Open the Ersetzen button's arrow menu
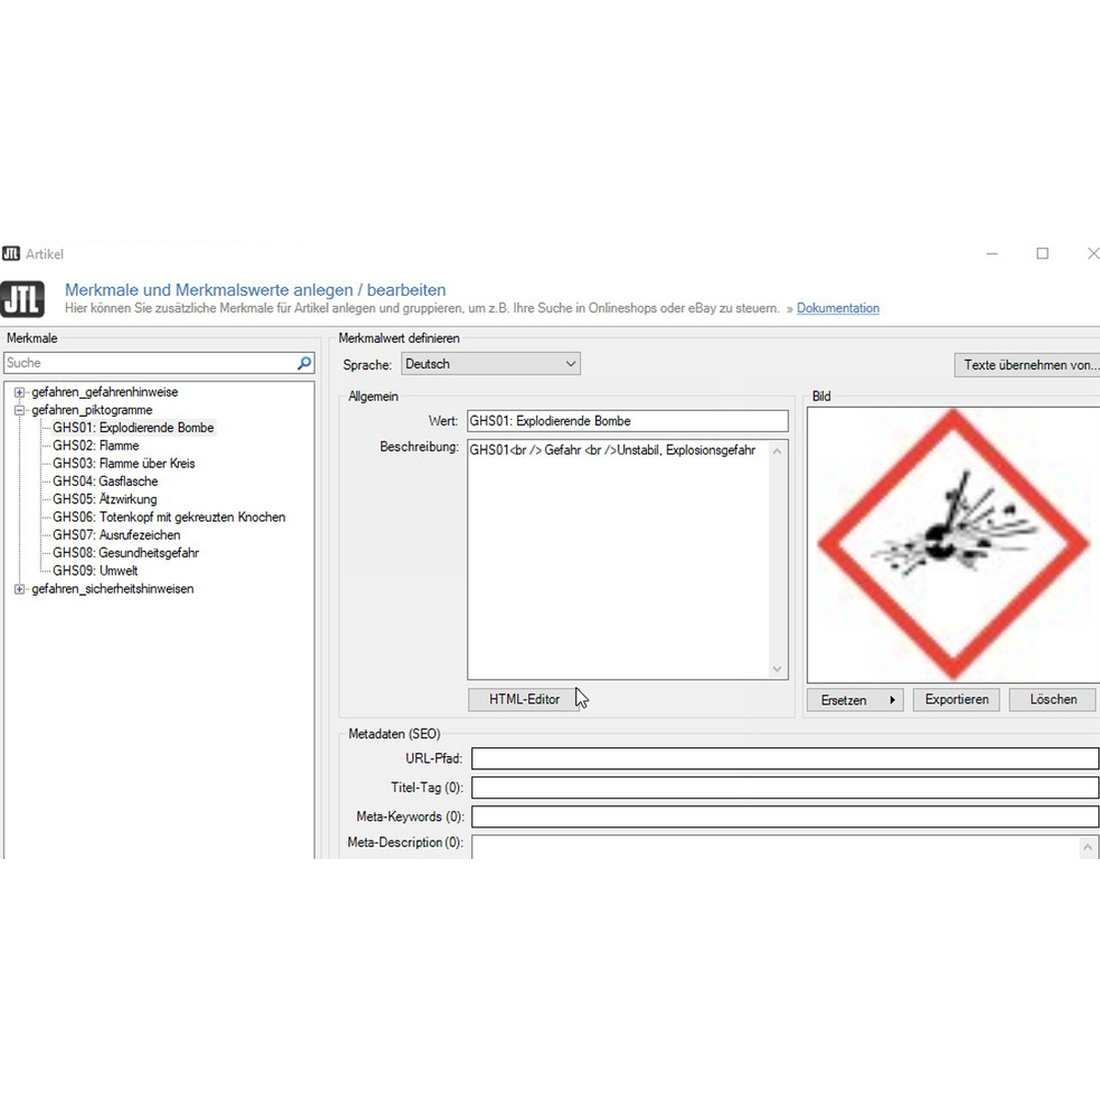The height and width of the screenshot is (1100, 1100). click(x=892, y=699)
